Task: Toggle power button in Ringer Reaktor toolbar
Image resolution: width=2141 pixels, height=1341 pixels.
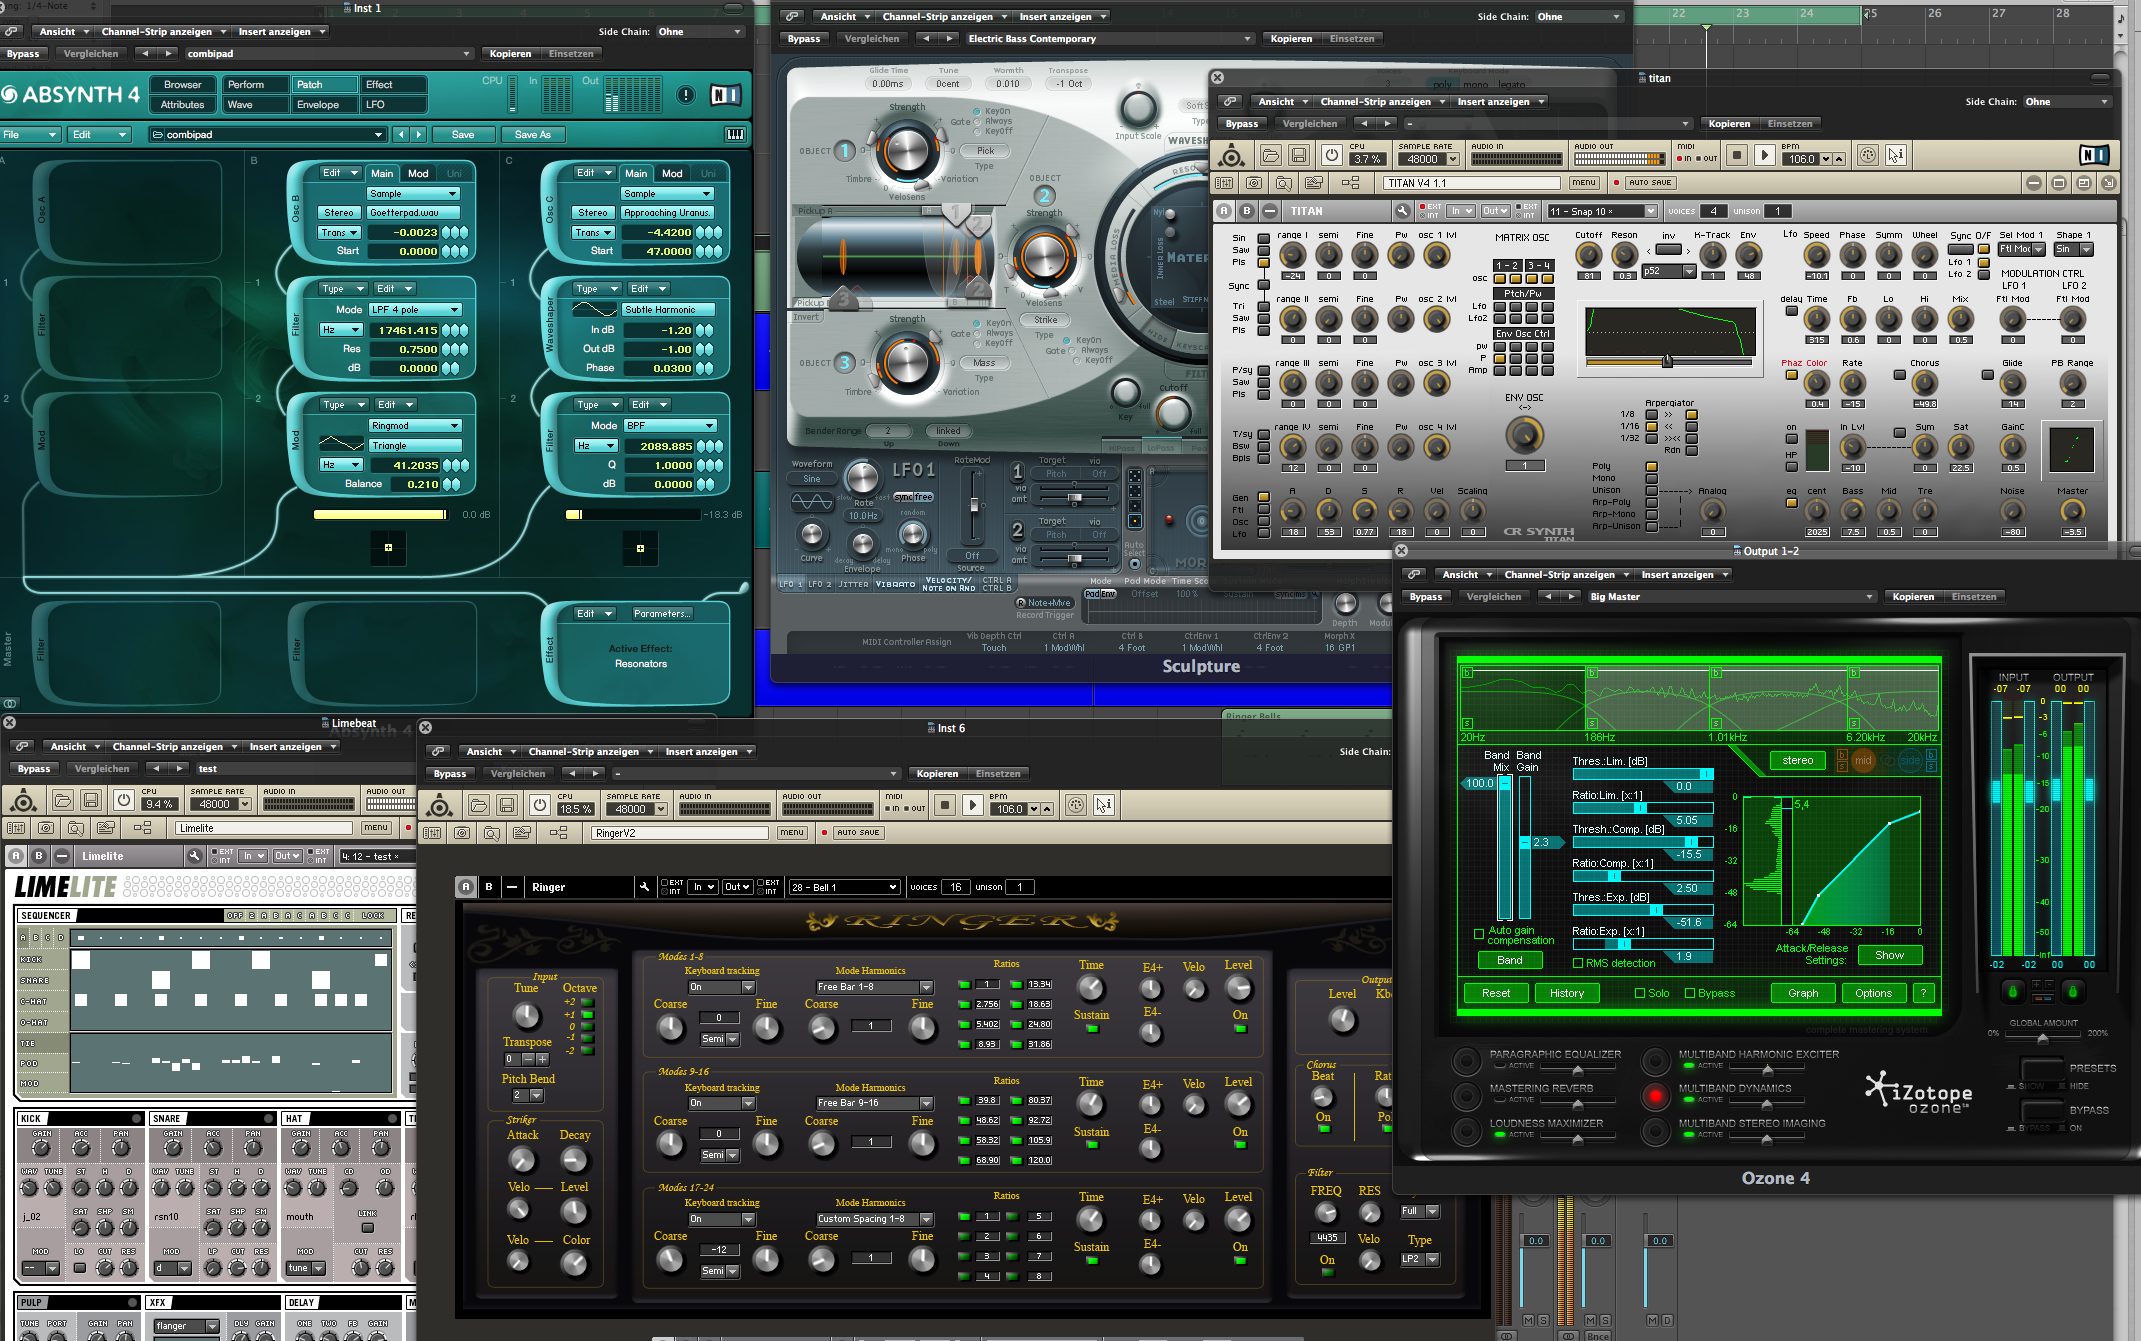Action: pos(539,805)
